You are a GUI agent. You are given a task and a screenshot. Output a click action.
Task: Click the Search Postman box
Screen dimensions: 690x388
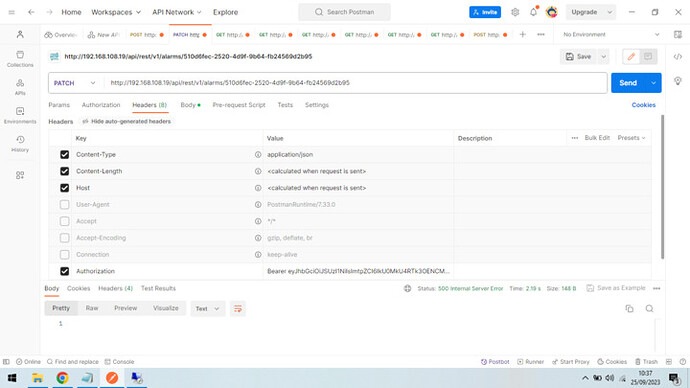tap(344, 12)
